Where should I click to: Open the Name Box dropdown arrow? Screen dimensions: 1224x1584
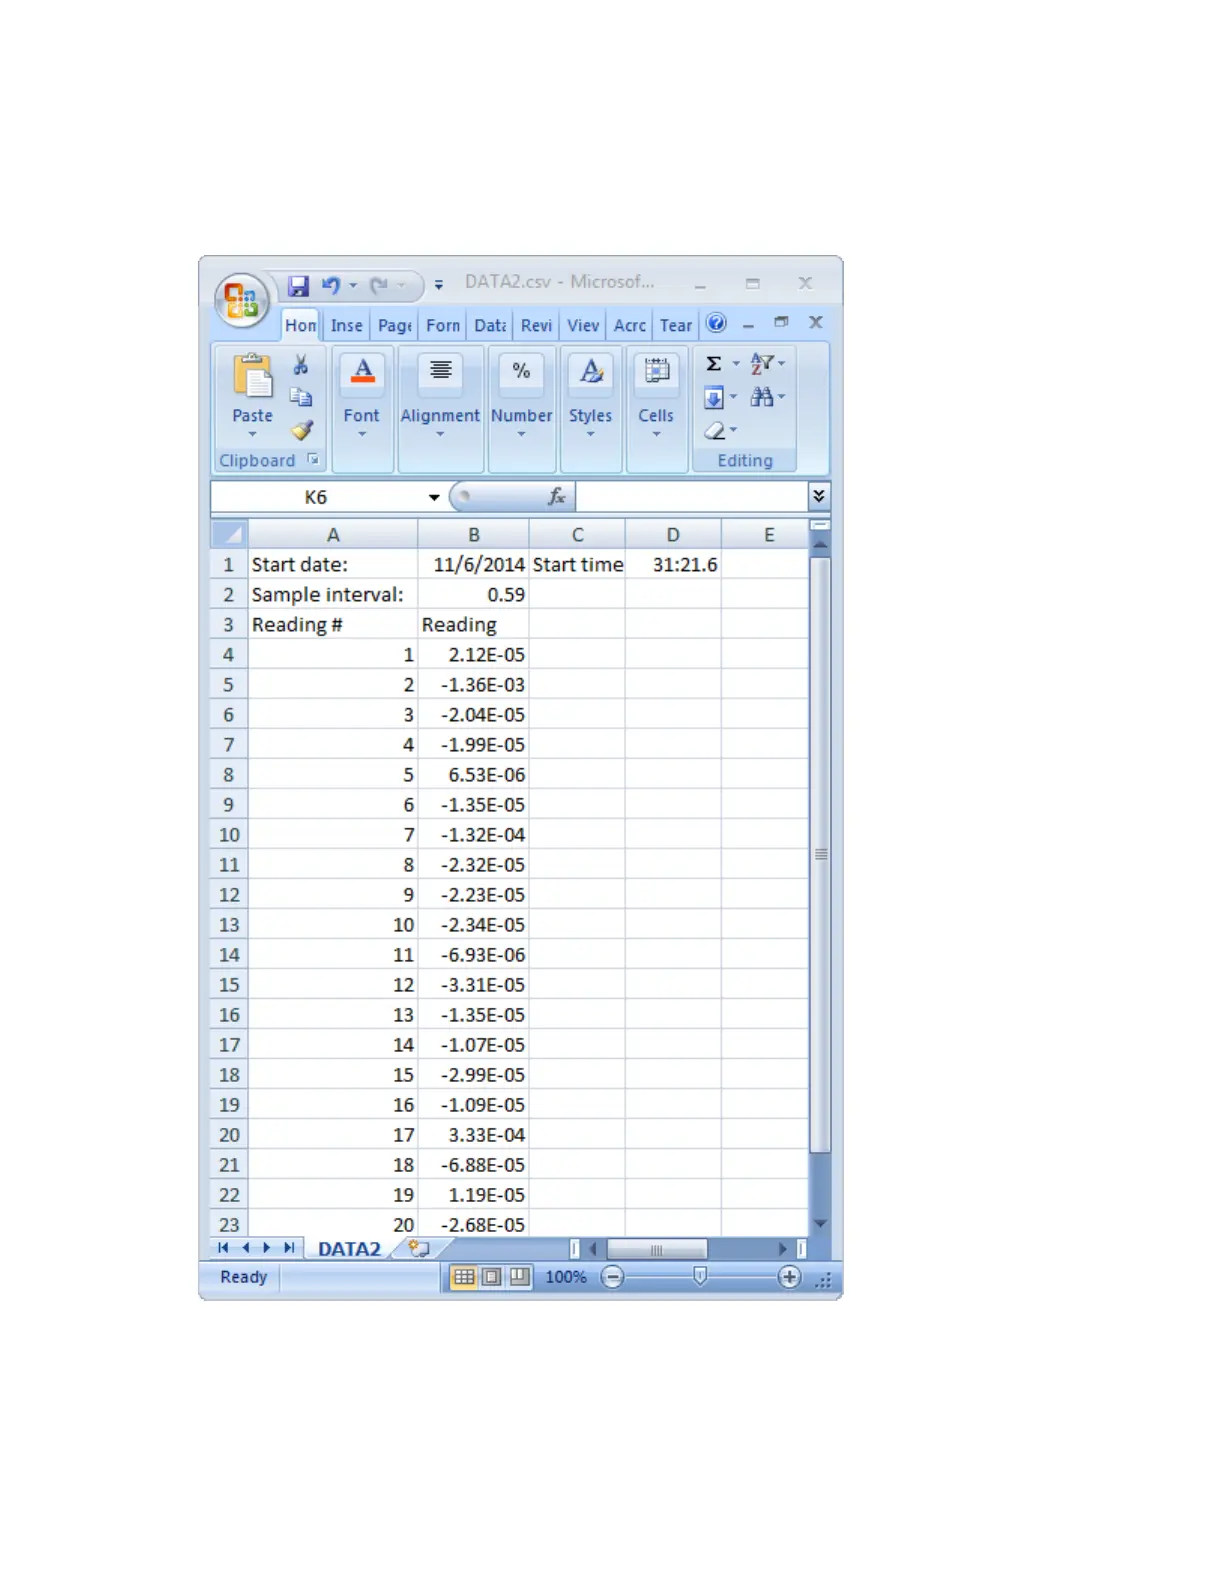click(x=434, y=497)
